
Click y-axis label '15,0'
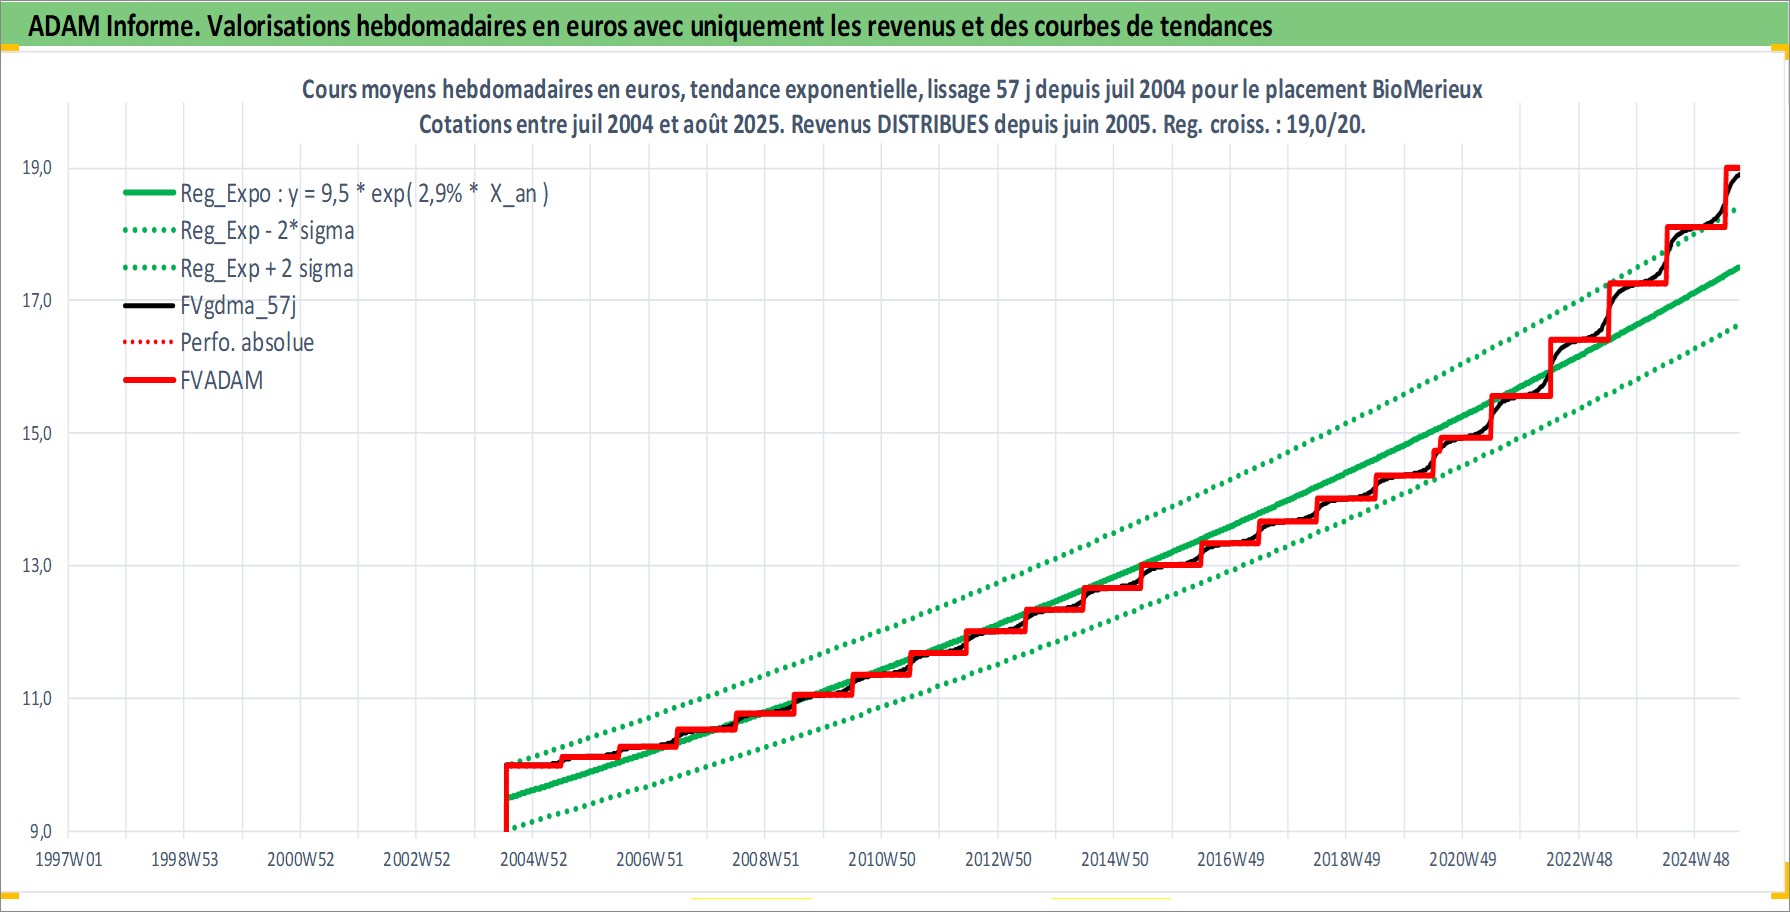click(x=37, y=433)
